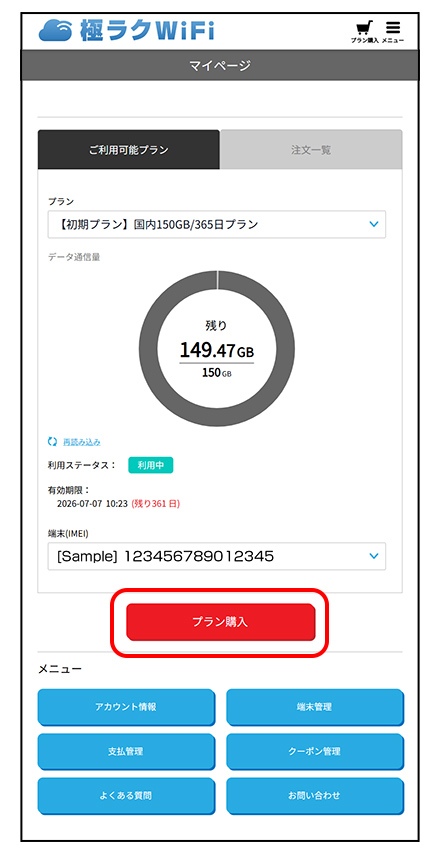440x865 pixels.
Task: Expand the device IMEI dropdown chevron
Action: point(374,556)
